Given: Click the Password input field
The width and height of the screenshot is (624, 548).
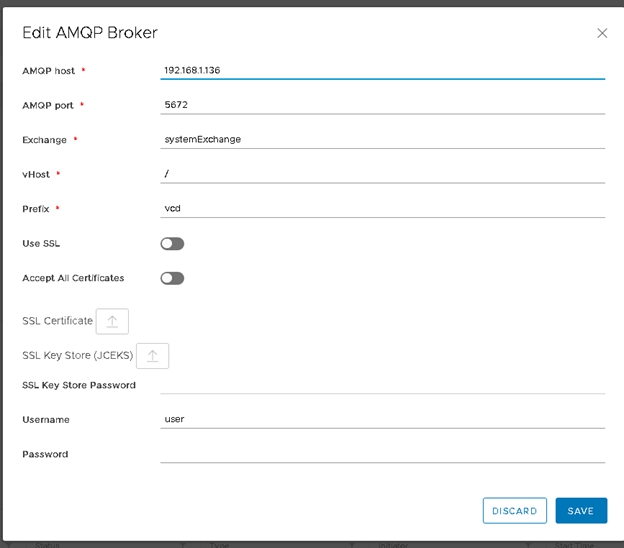Looking at the screenshot, I should (x=382, y=454).
